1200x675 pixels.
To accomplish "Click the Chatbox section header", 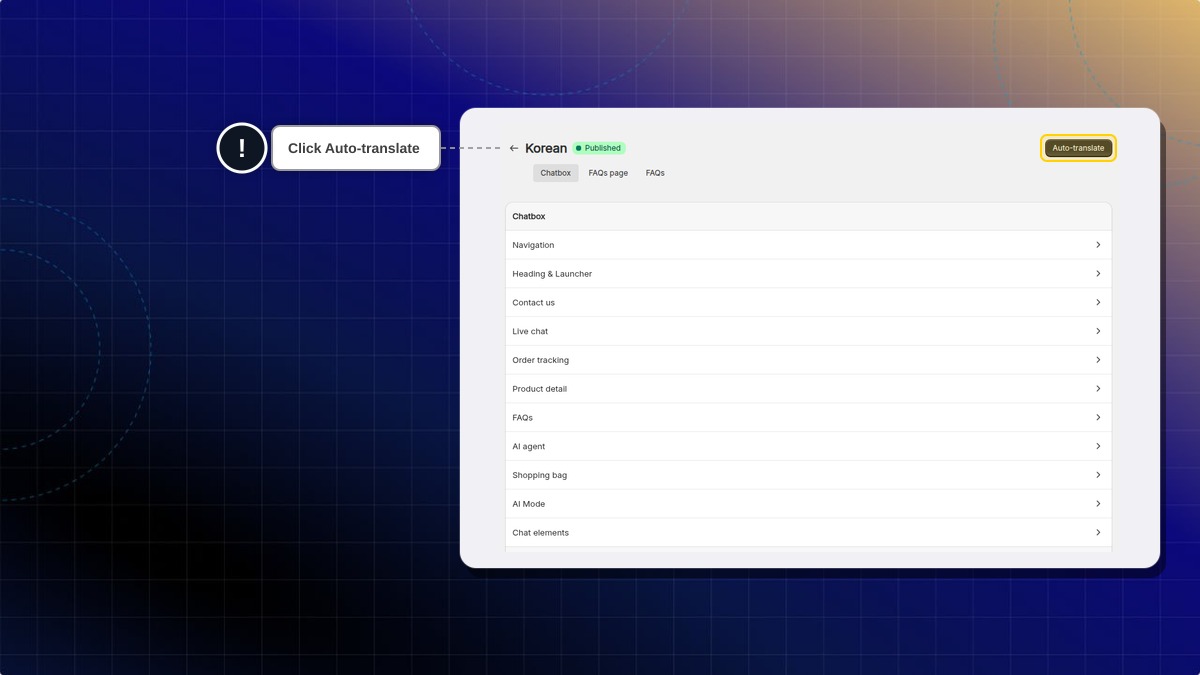I will 808,216.
